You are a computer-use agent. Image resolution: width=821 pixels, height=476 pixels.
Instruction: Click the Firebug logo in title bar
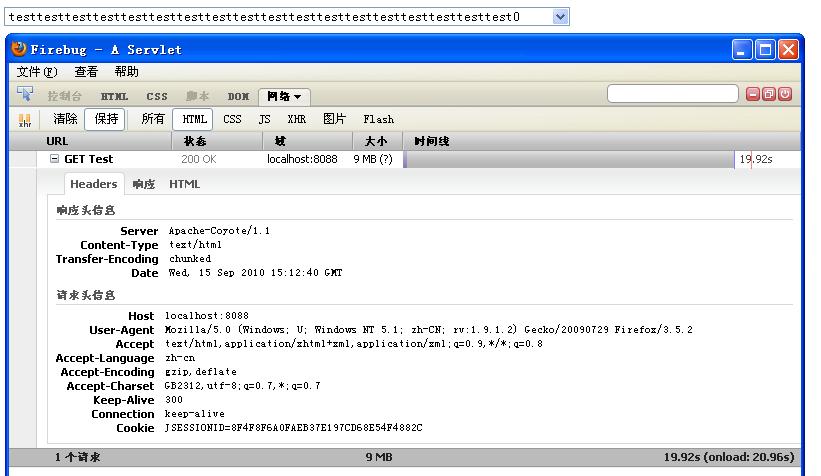tap(19, 49)
